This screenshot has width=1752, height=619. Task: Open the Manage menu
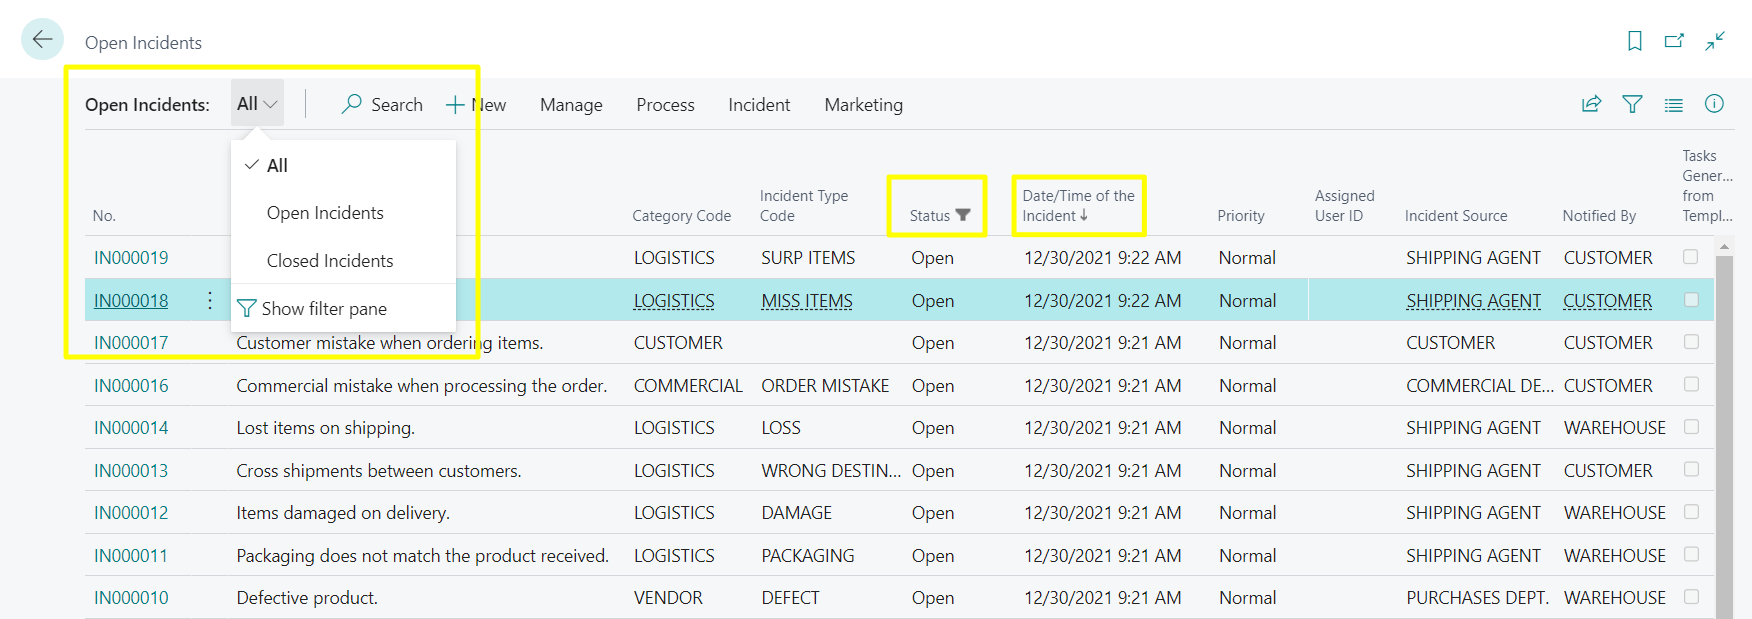571,105
